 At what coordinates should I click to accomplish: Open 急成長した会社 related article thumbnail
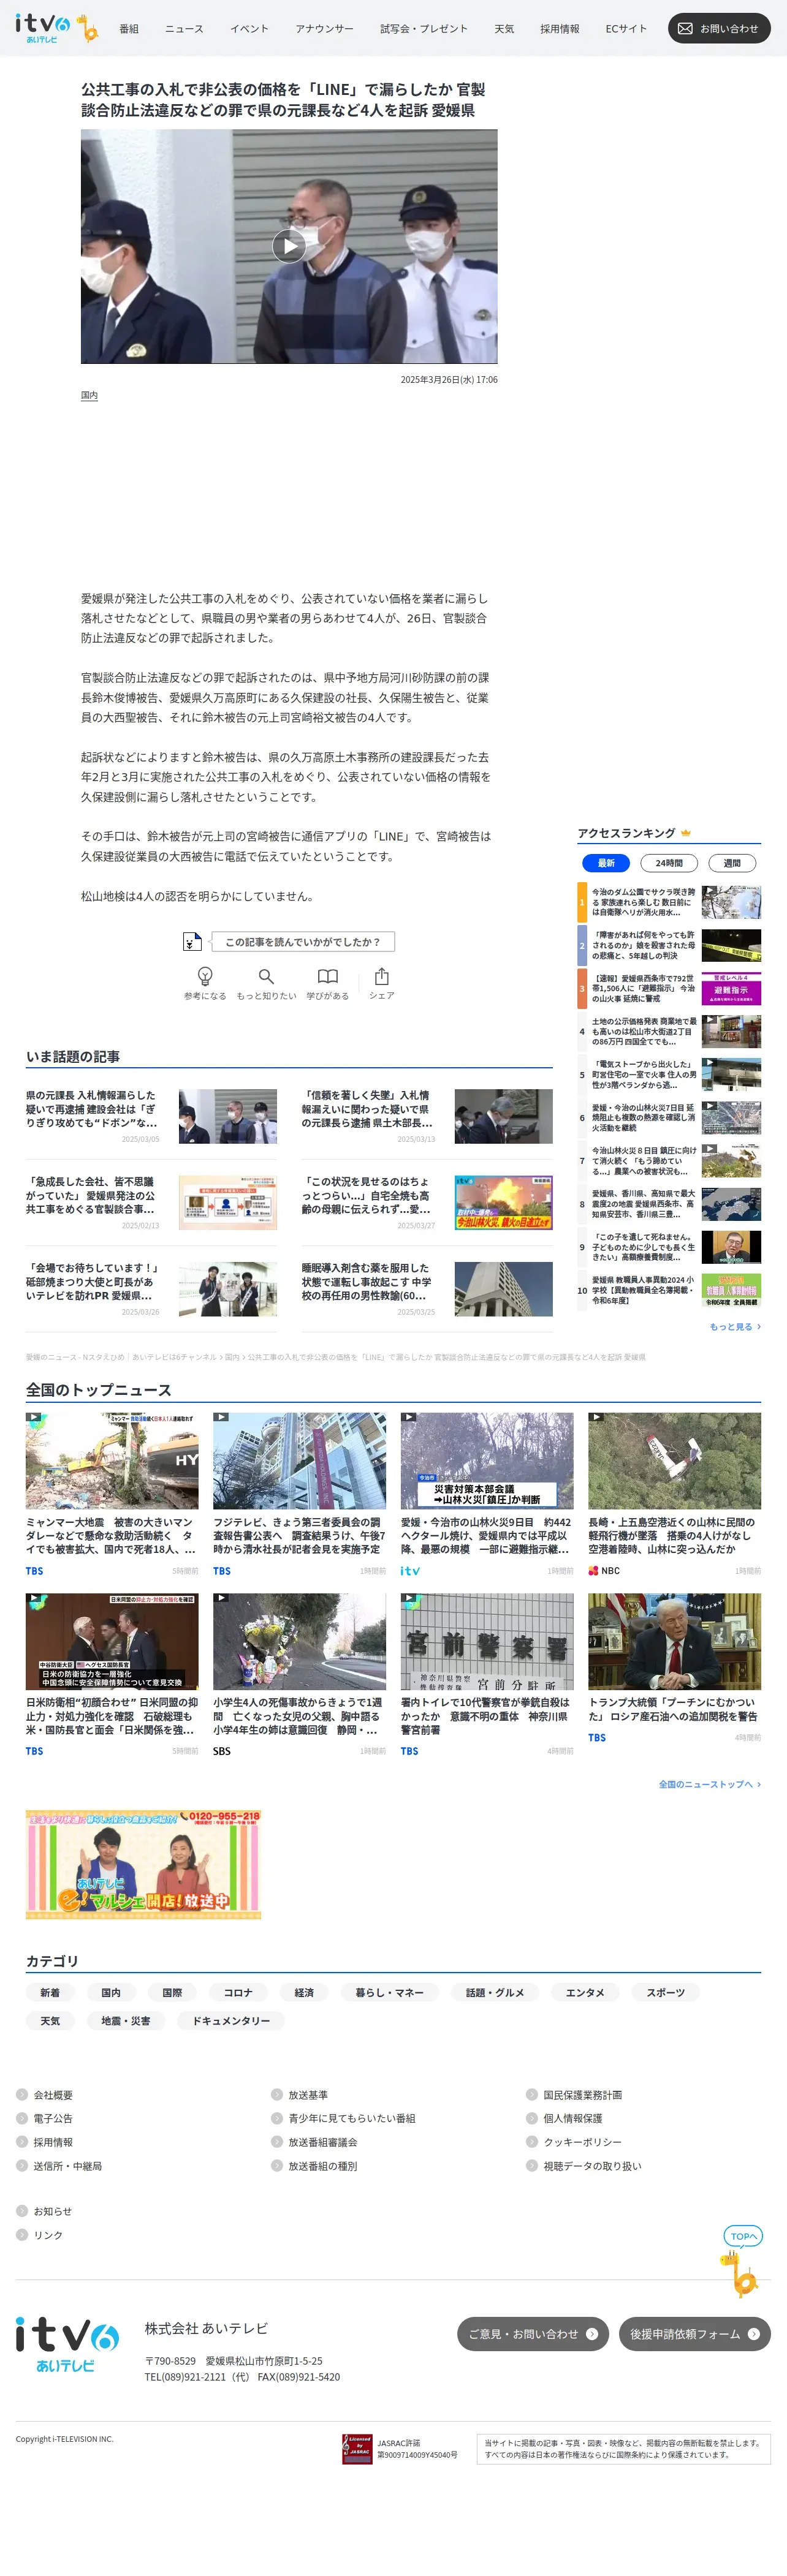(228, 1203)
